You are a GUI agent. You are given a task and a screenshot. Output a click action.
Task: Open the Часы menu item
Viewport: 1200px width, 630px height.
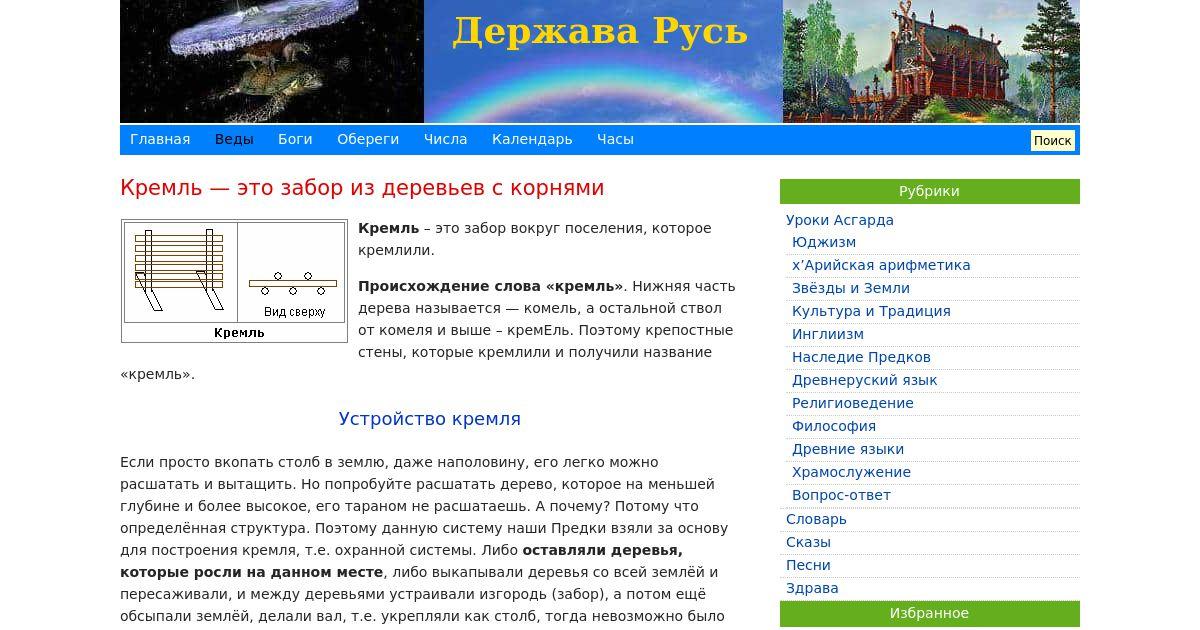point(615,139)
